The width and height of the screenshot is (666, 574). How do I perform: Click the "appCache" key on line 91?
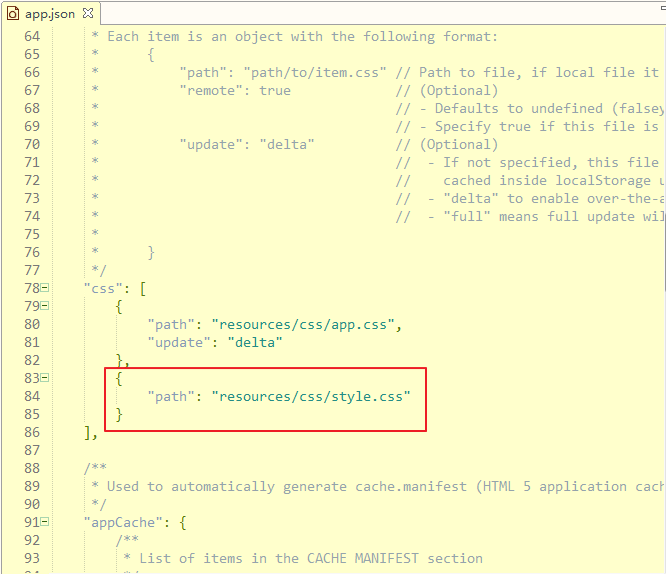tap(123, 523)
